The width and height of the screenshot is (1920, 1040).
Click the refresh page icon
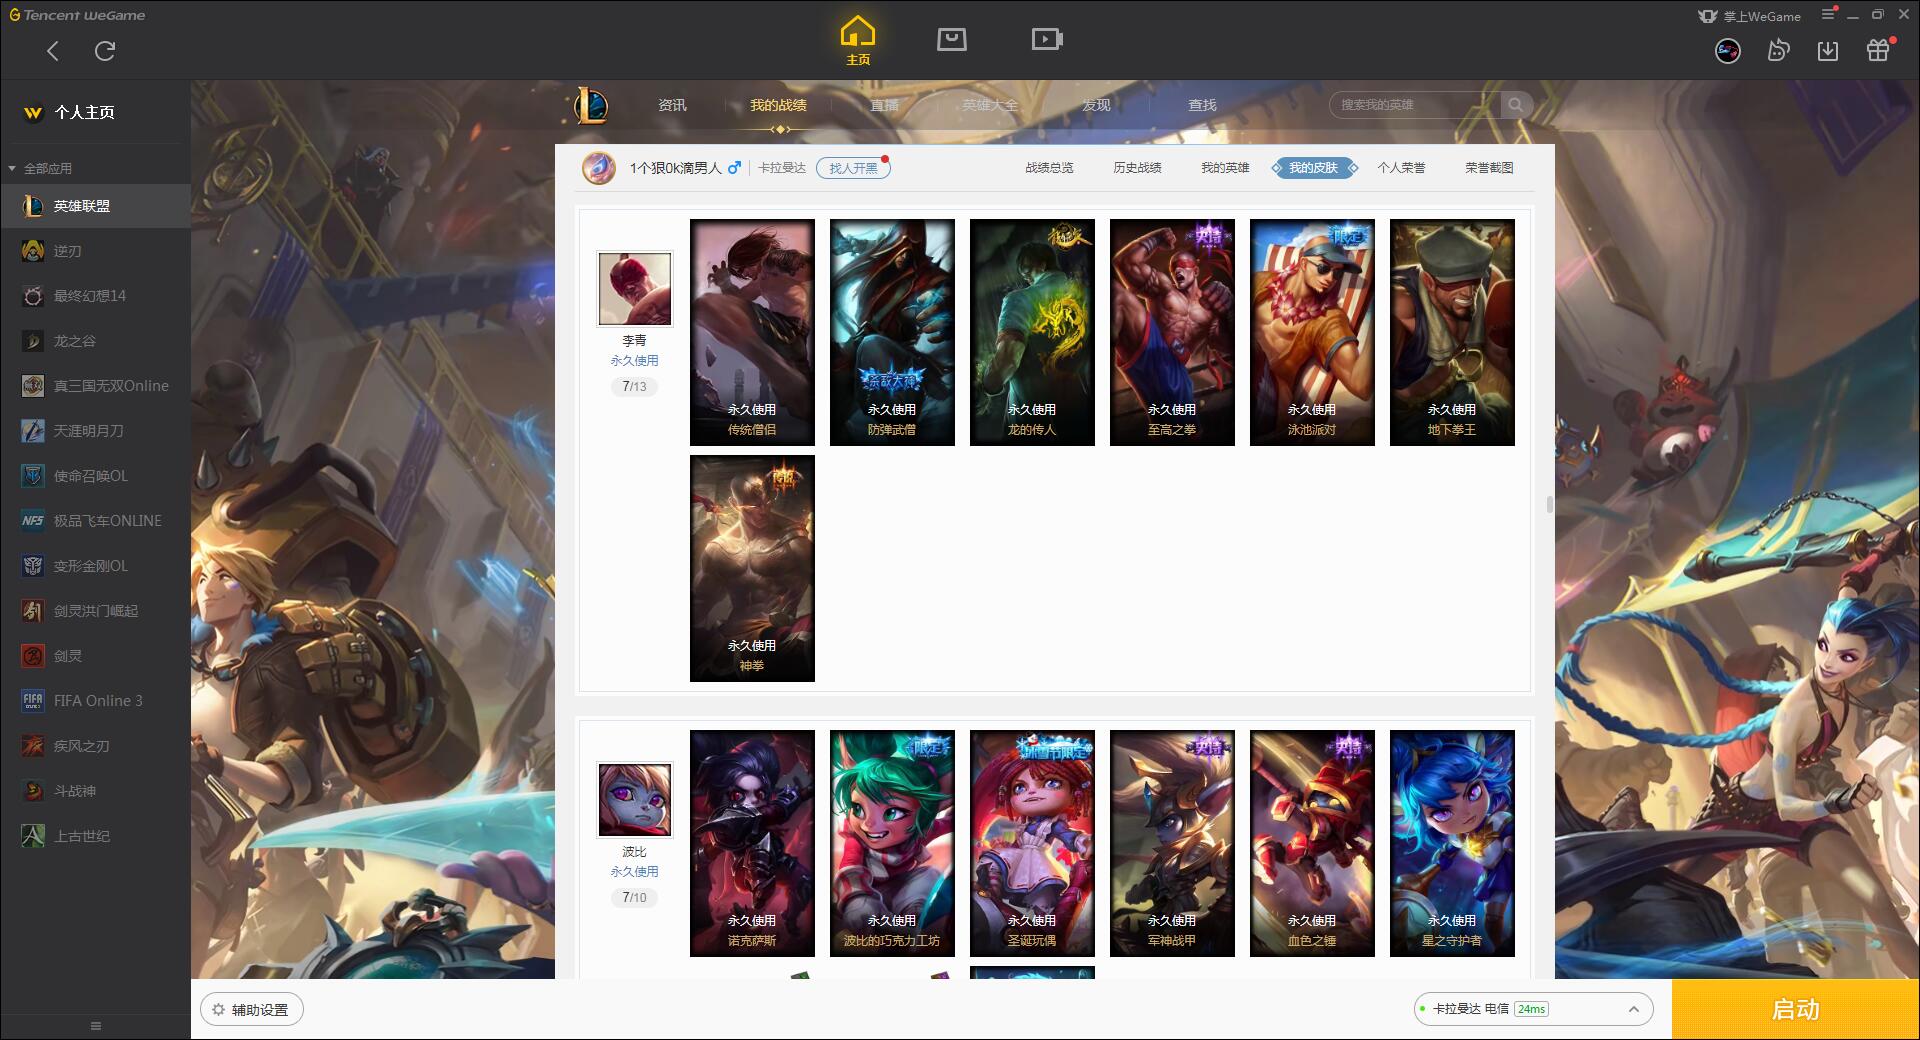(105, 50)
